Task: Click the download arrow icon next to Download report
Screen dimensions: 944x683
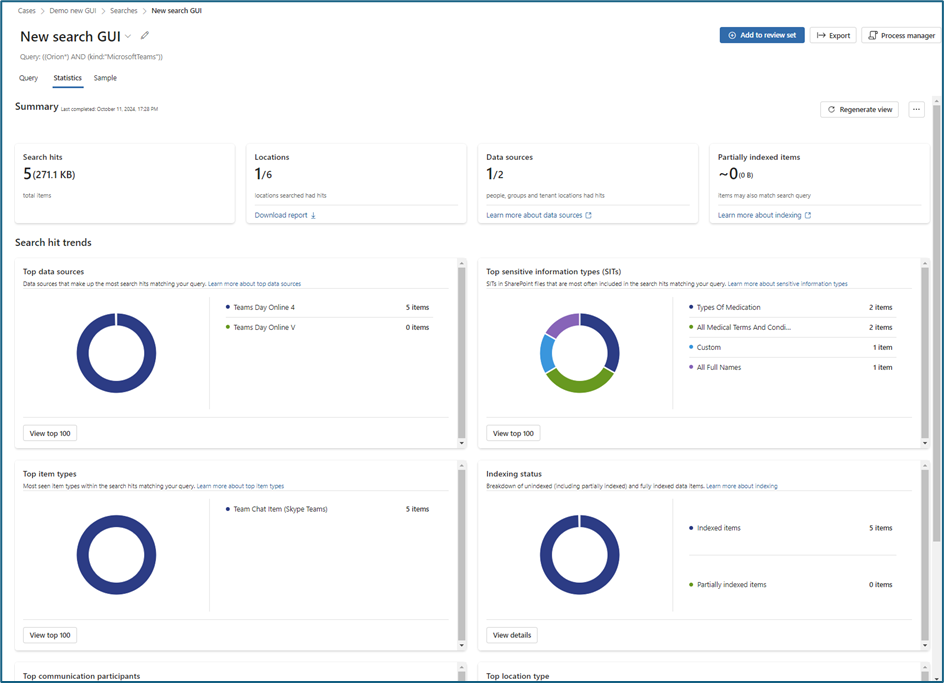Action: tap(313, 215)
